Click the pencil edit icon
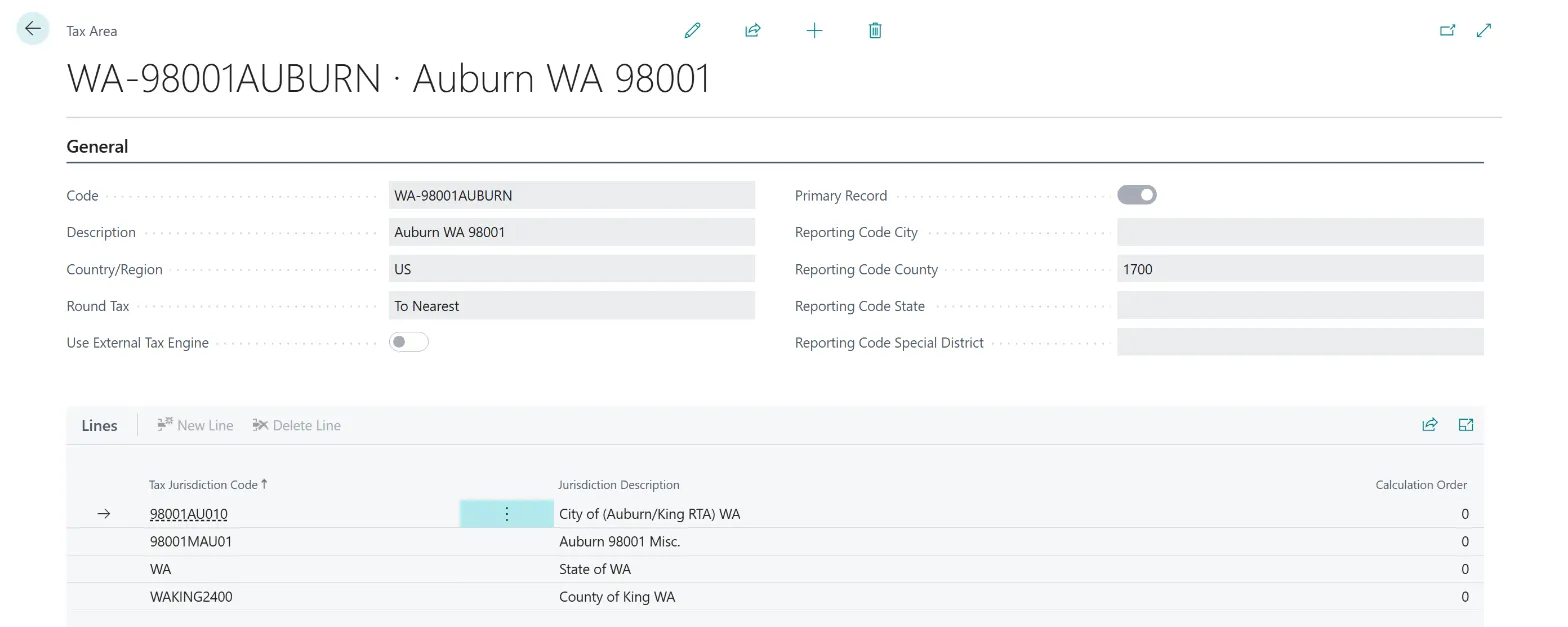This screenshot has width=1568, height=627. (x=692, y=31)
